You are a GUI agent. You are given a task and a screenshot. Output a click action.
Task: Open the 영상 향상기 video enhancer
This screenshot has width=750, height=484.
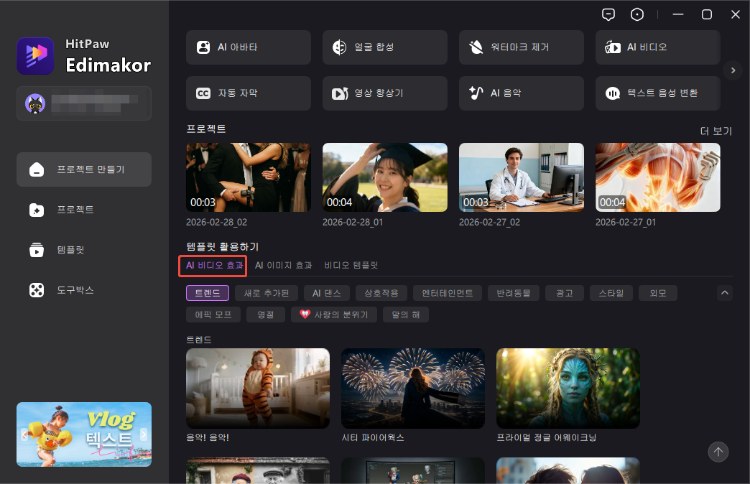tap(385, 93)
